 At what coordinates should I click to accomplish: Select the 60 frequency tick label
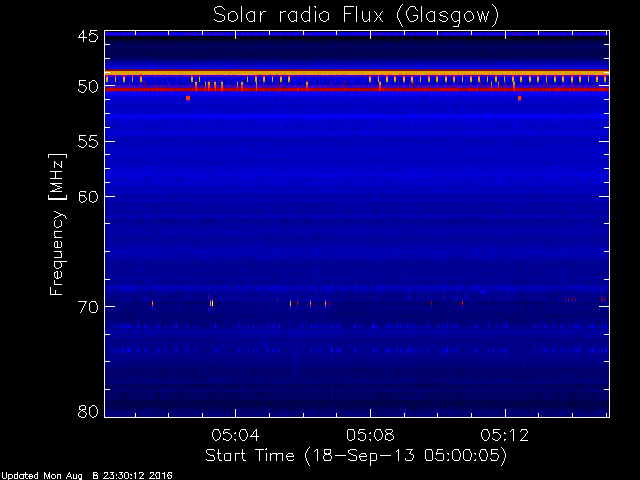88,197
